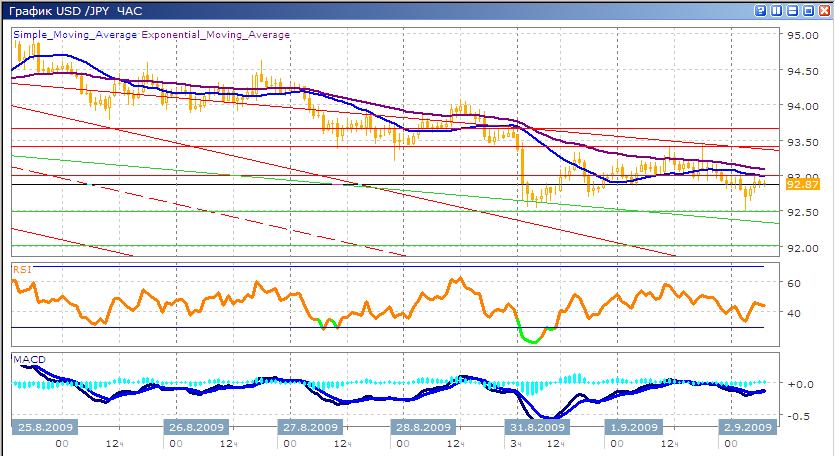Click the current price tag 92.87
Image resolution: width=835 pixels, height=456 pixels.
click(x=802, y=184)
